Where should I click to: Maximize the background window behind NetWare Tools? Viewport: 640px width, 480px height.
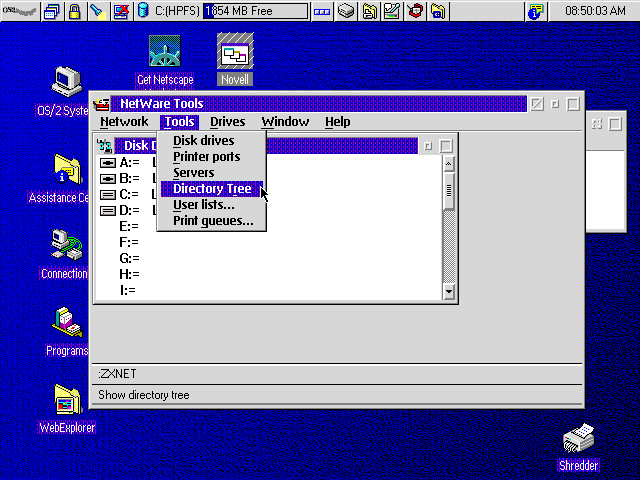pos(615,124)
